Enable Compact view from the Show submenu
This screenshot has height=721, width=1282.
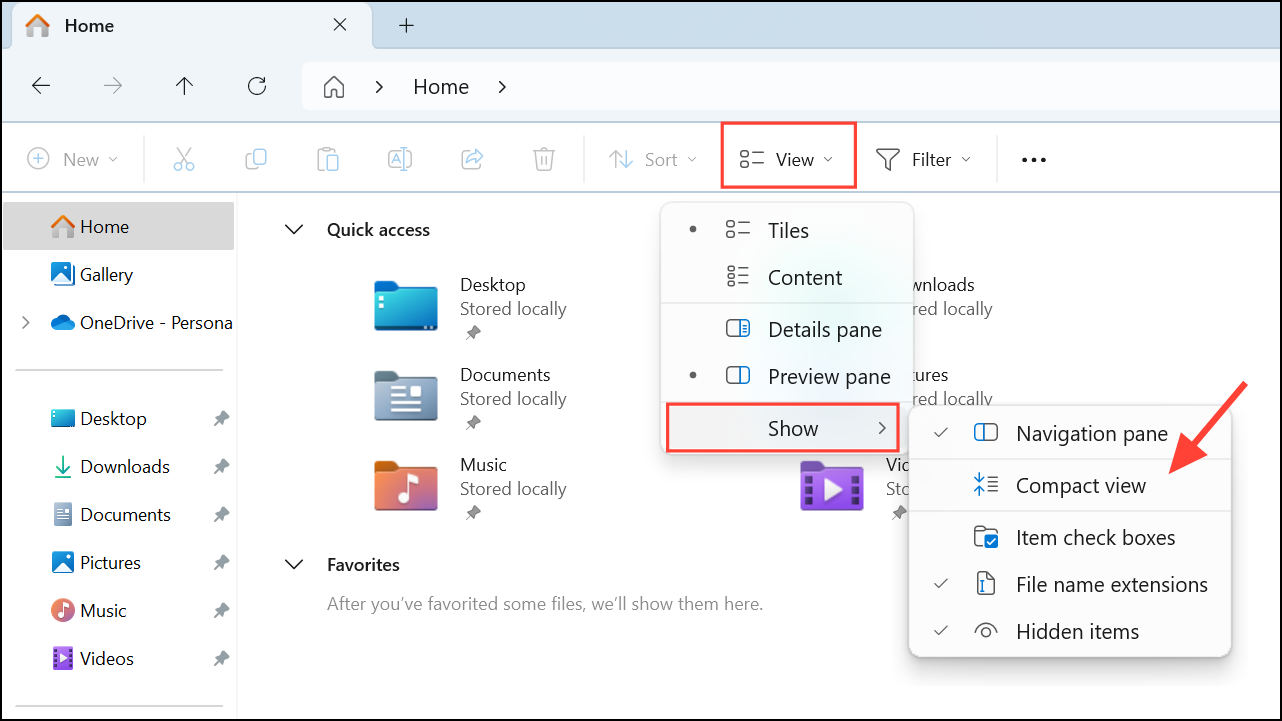pyautogui.click(x=1080, y=485)
